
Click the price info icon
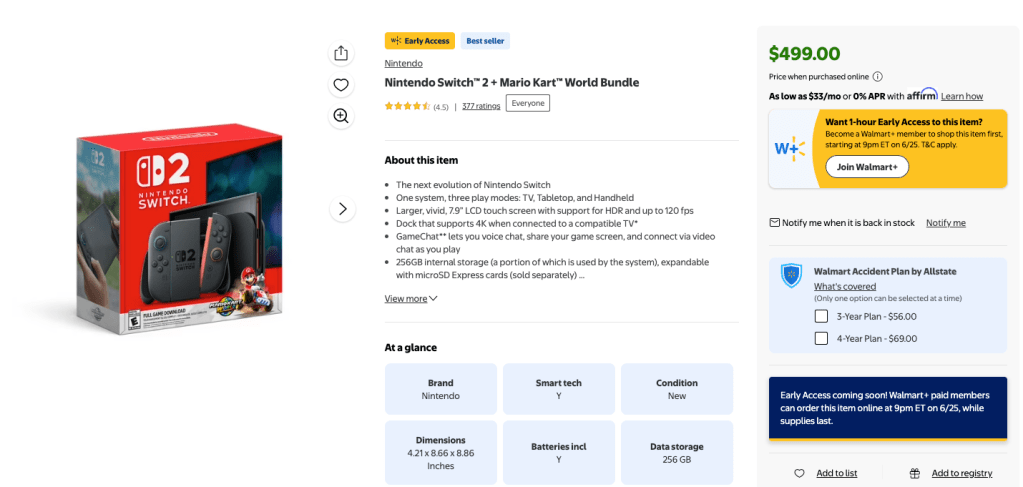click(x=877, y=76)
